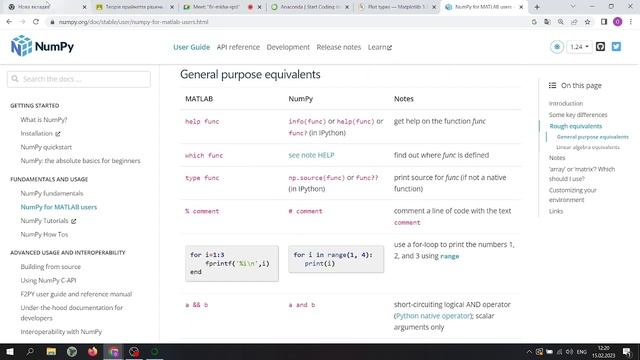Open F2PY user guide and reference manual

coord(76,294)
